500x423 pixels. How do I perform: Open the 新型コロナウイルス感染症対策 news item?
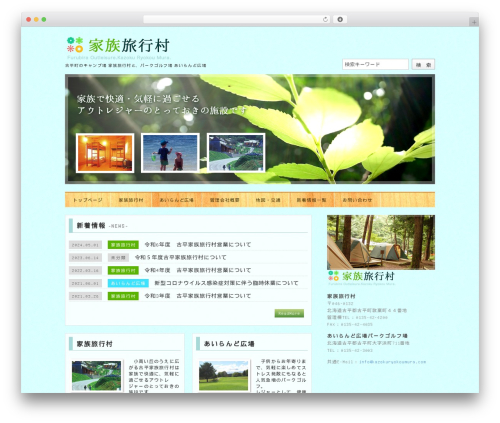(x=226, y=283)
